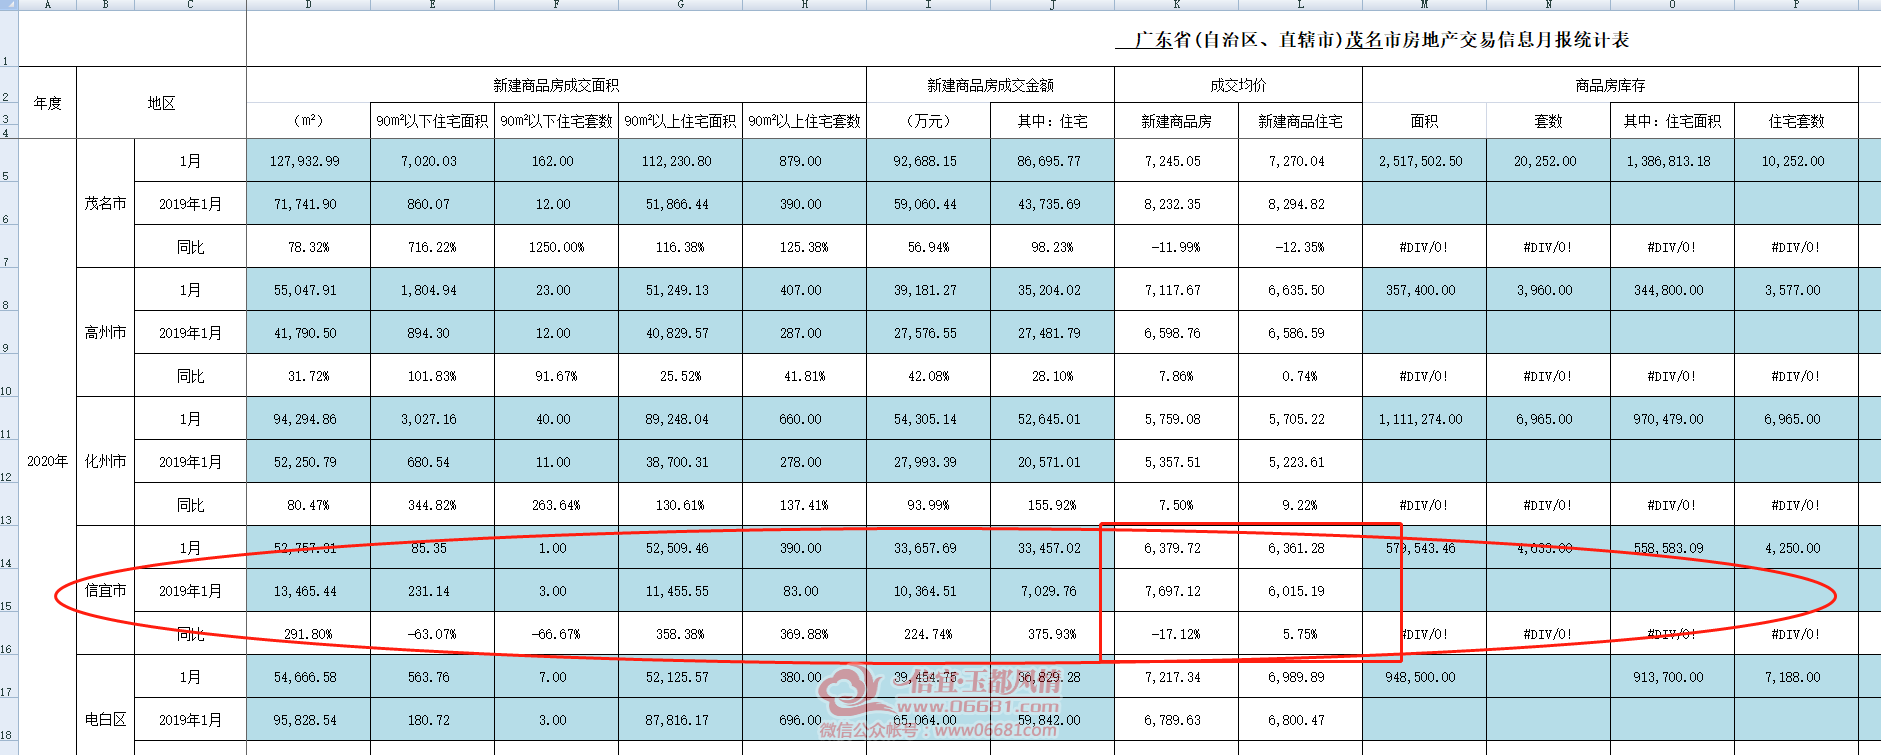Select the cell showing 20,252.00
The height and width of the screenshot is (755, 1881).
coord(1548,160)
